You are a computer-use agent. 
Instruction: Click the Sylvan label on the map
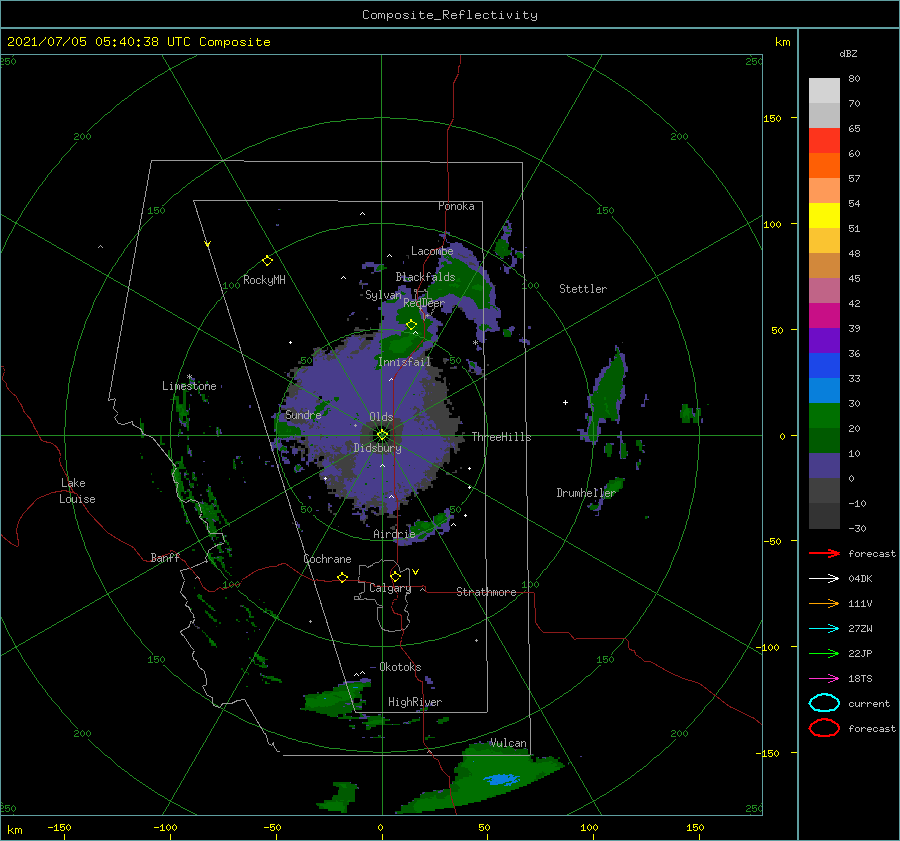383,295
